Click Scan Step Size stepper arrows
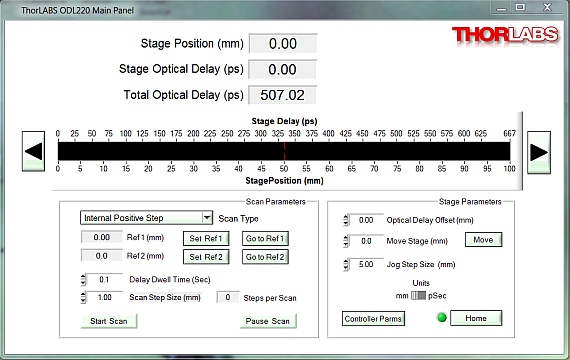The image size is (570, 360). [x=83, y=297]
